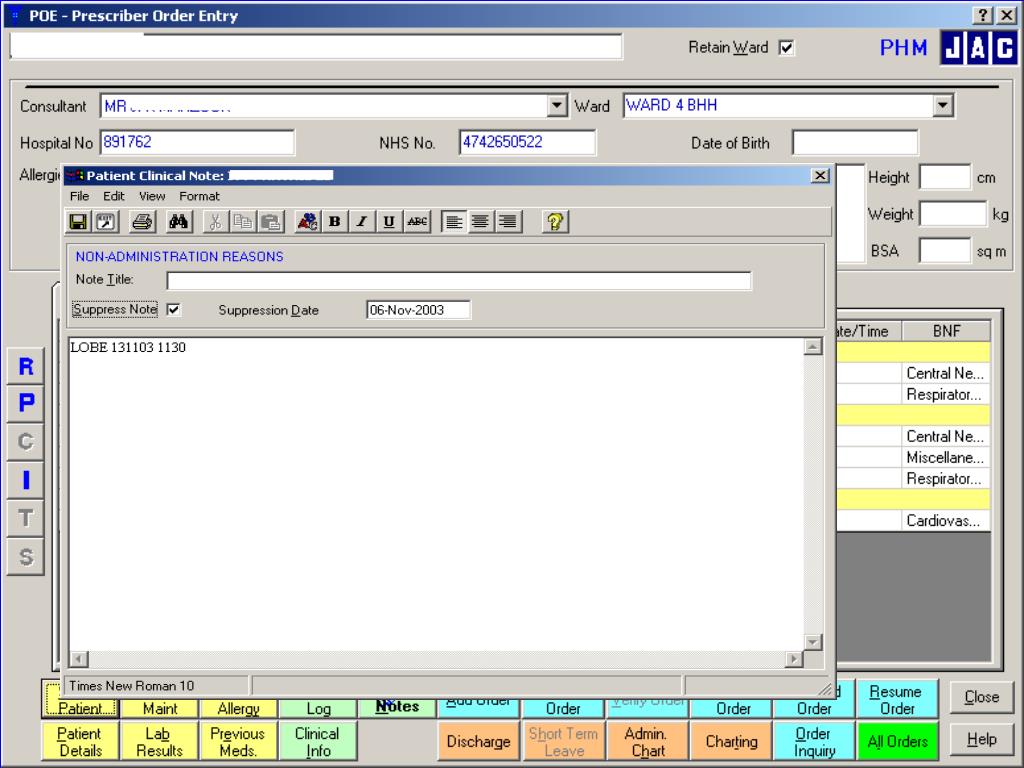The image size is (1024, 768).
Task: Click the Discharge button
Action: (x=478, y=742)
